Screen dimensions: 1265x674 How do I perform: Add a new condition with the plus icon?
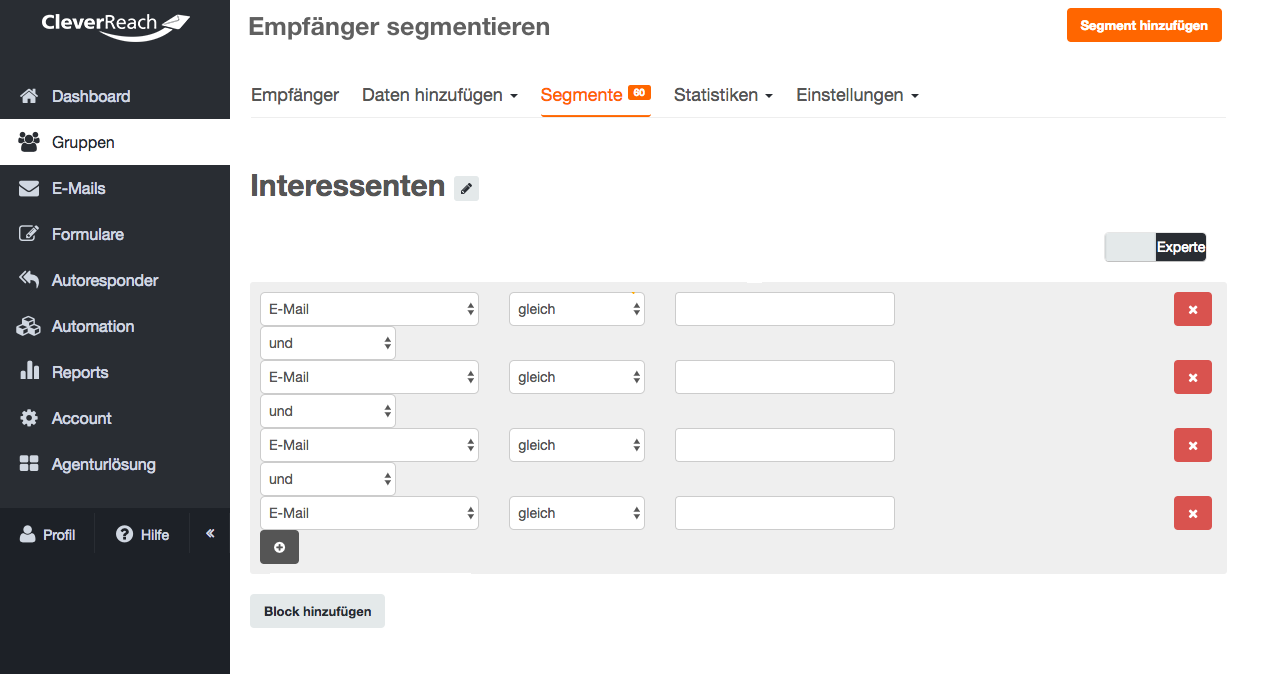tap(279, 547)
